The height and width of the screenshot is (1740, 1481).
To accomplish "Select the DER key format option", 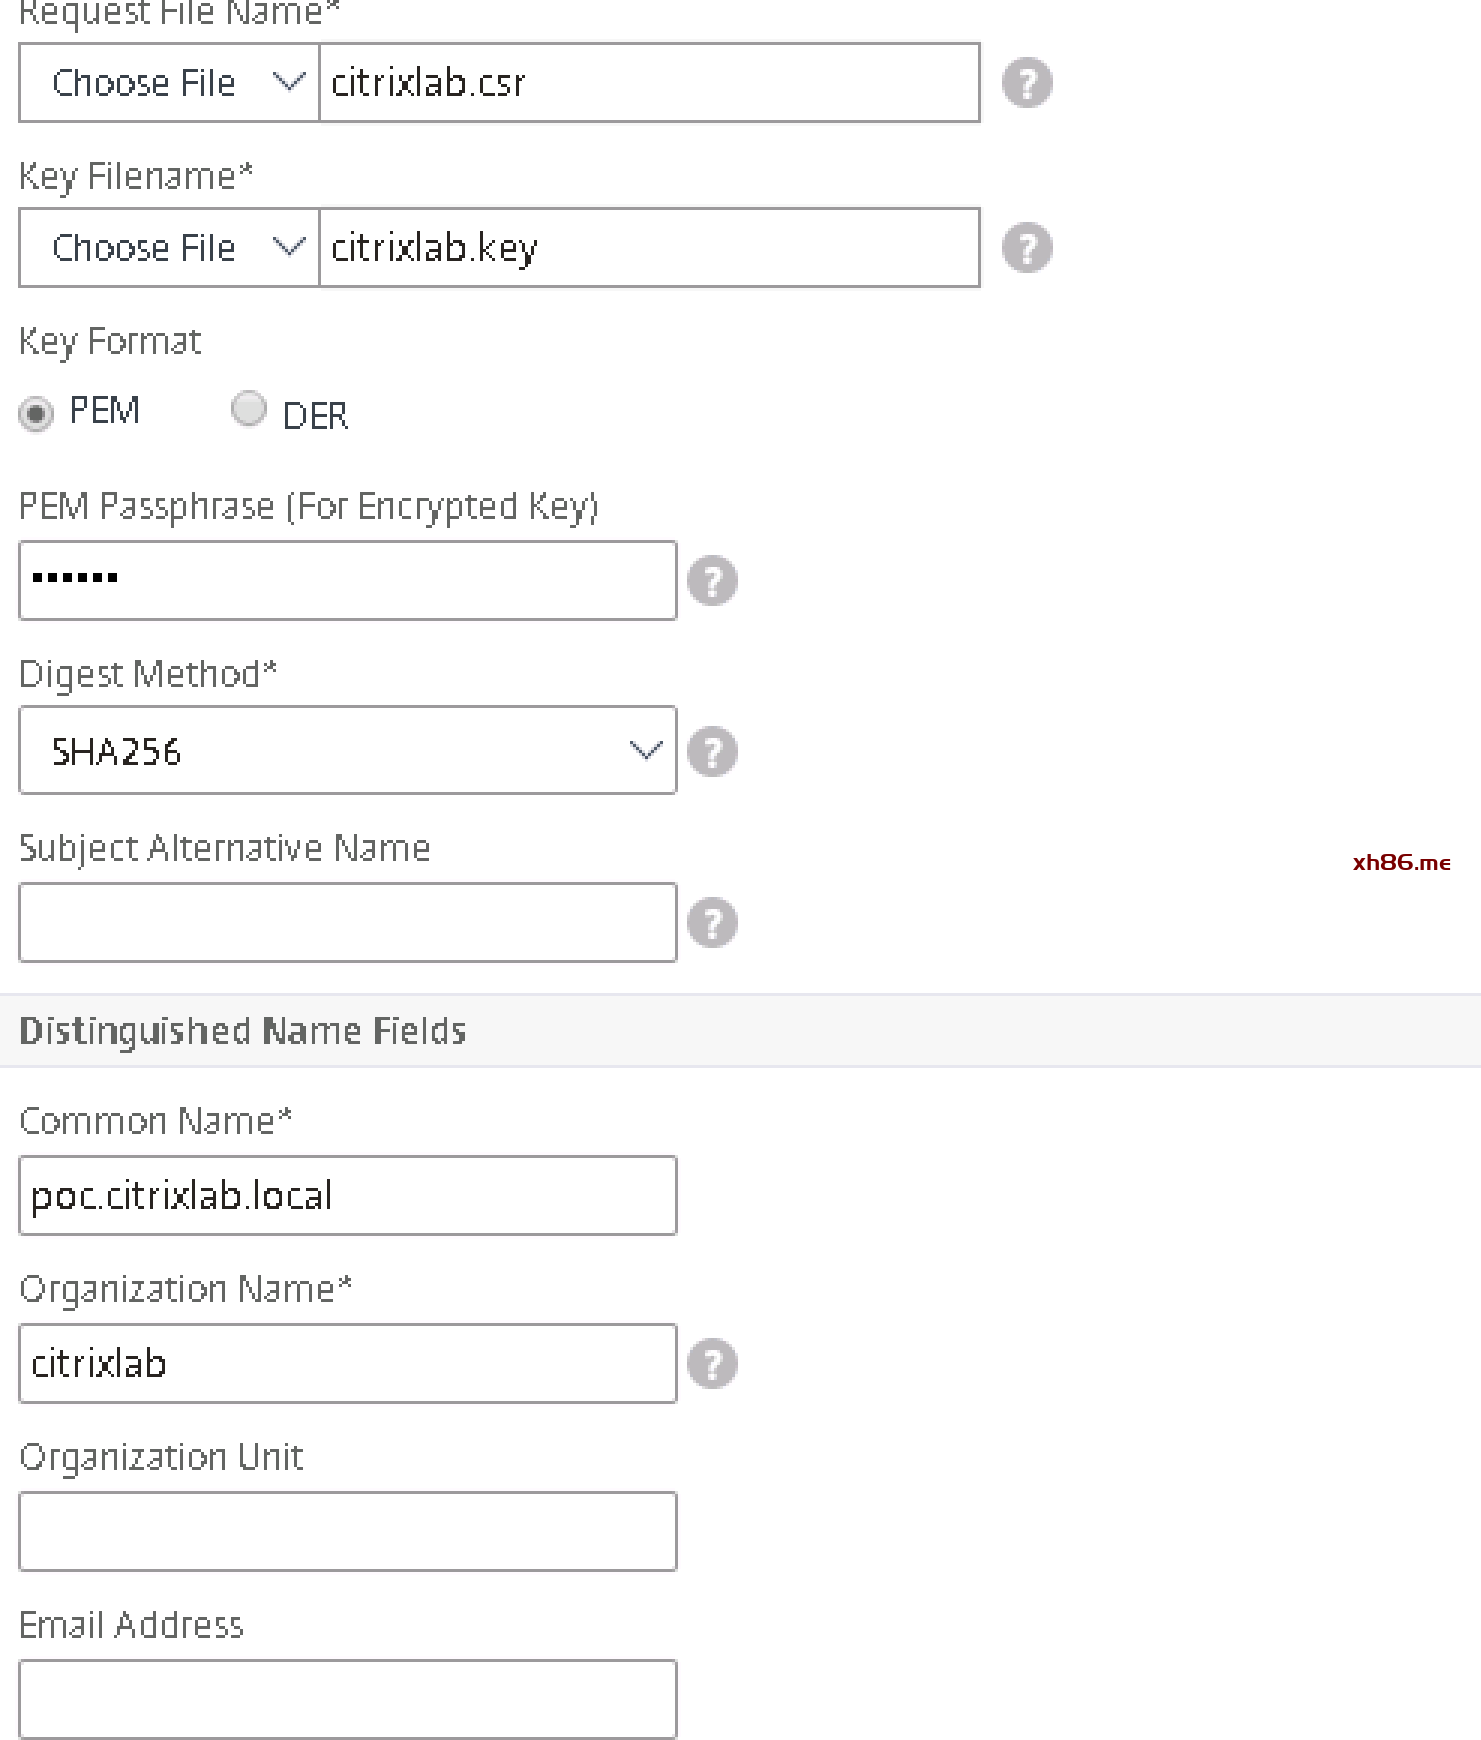I will click(248, 409).
